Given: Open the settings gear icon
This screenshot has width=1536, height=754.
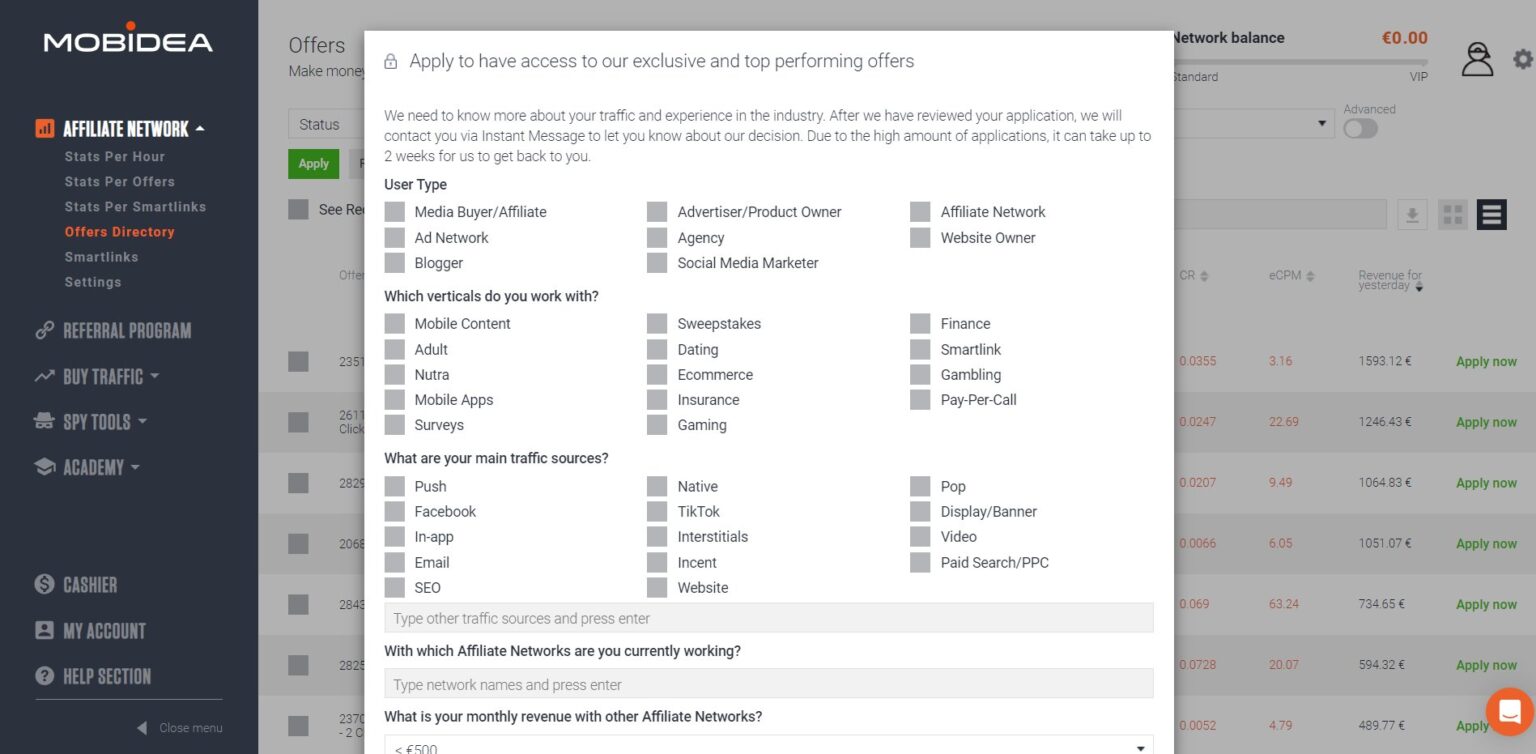Looking at the screenshot, I should pos(1522,60).
